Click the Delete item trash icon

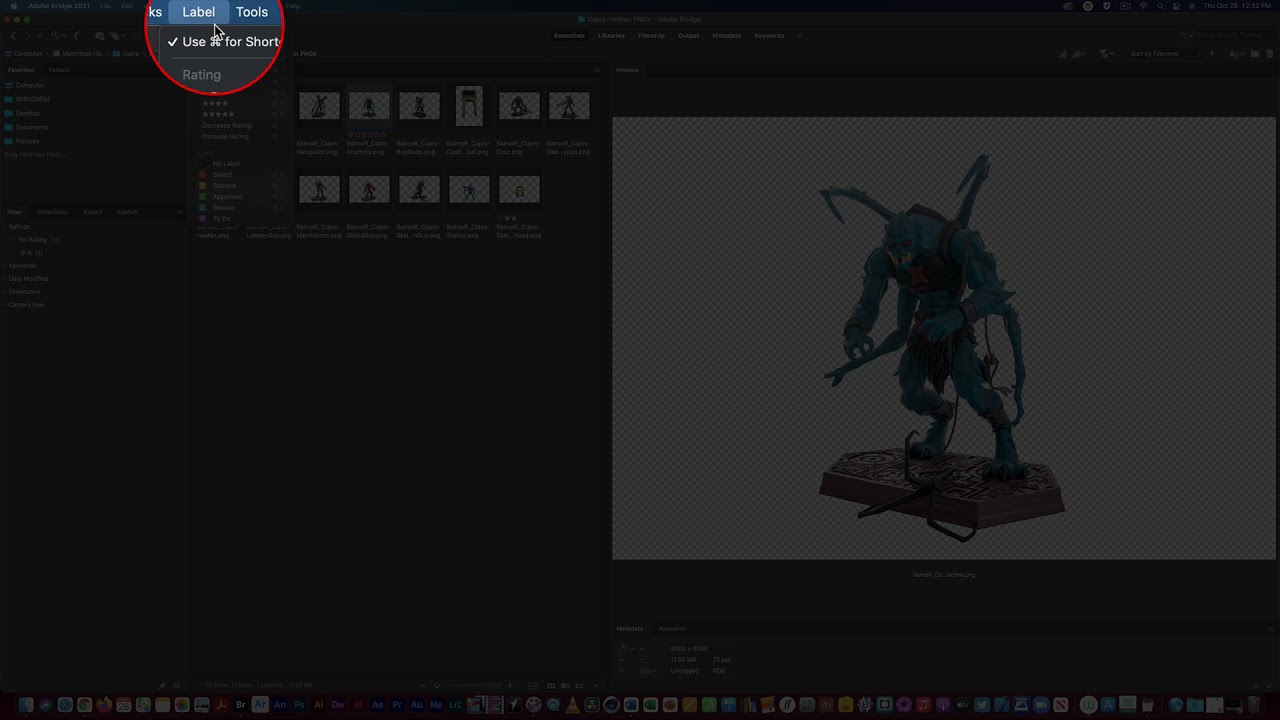[1269, 54]
